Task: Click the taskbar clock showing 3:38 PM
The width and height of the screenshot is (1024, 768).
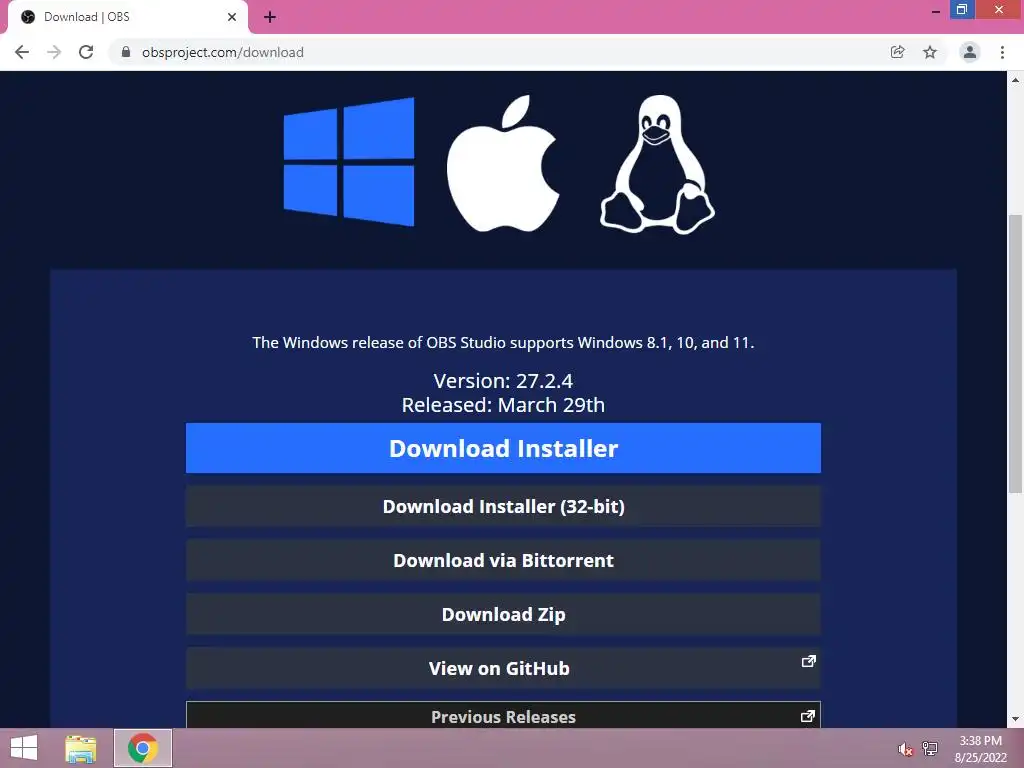Action: [980, 748]
